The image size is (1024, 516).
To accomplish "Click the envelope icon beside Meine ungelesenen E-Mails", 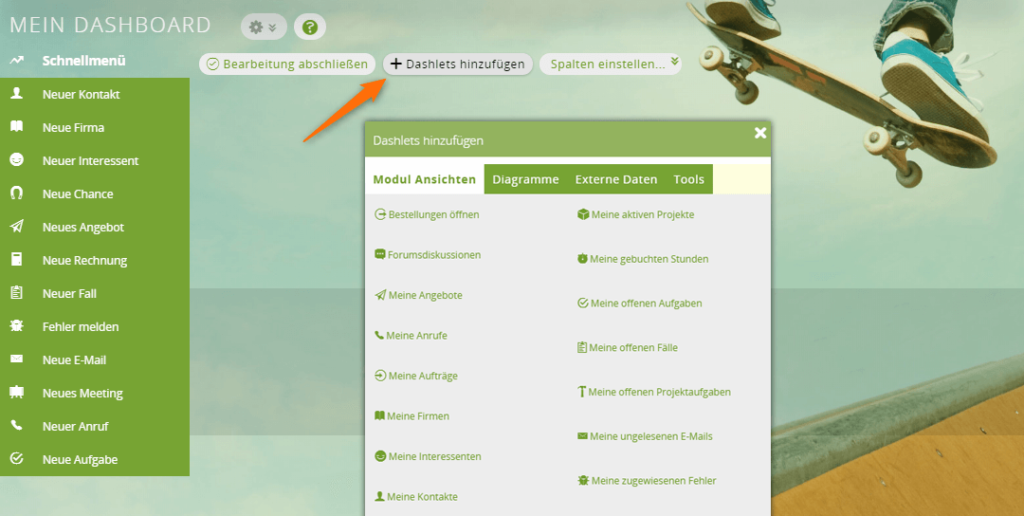I will click(583, 436).
